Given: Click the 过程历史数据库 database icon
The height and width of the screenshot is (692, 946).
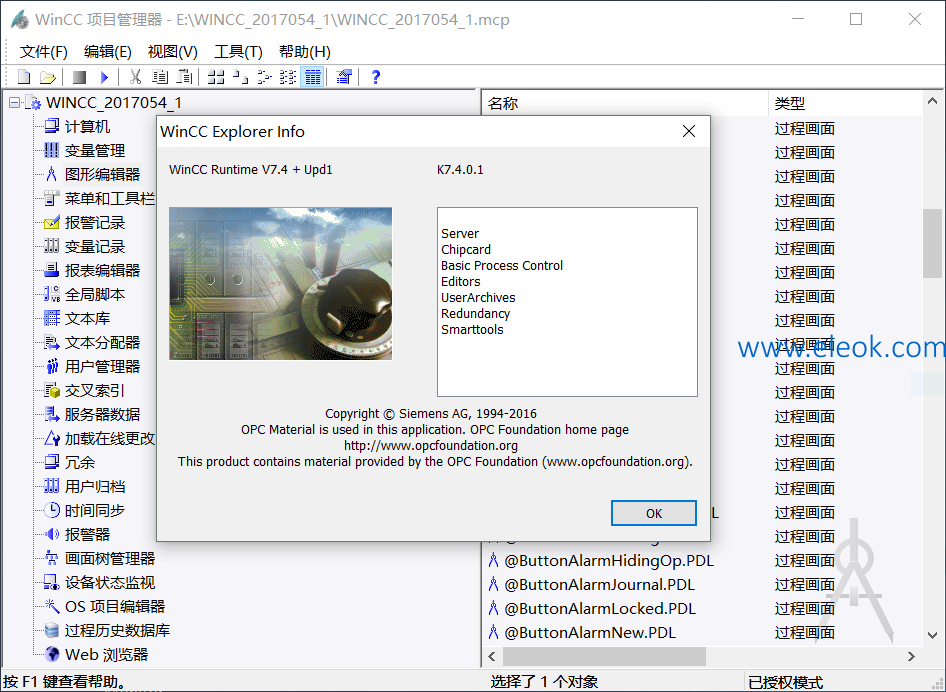Looking at the screenshot, I should click(x=52, y=630).
